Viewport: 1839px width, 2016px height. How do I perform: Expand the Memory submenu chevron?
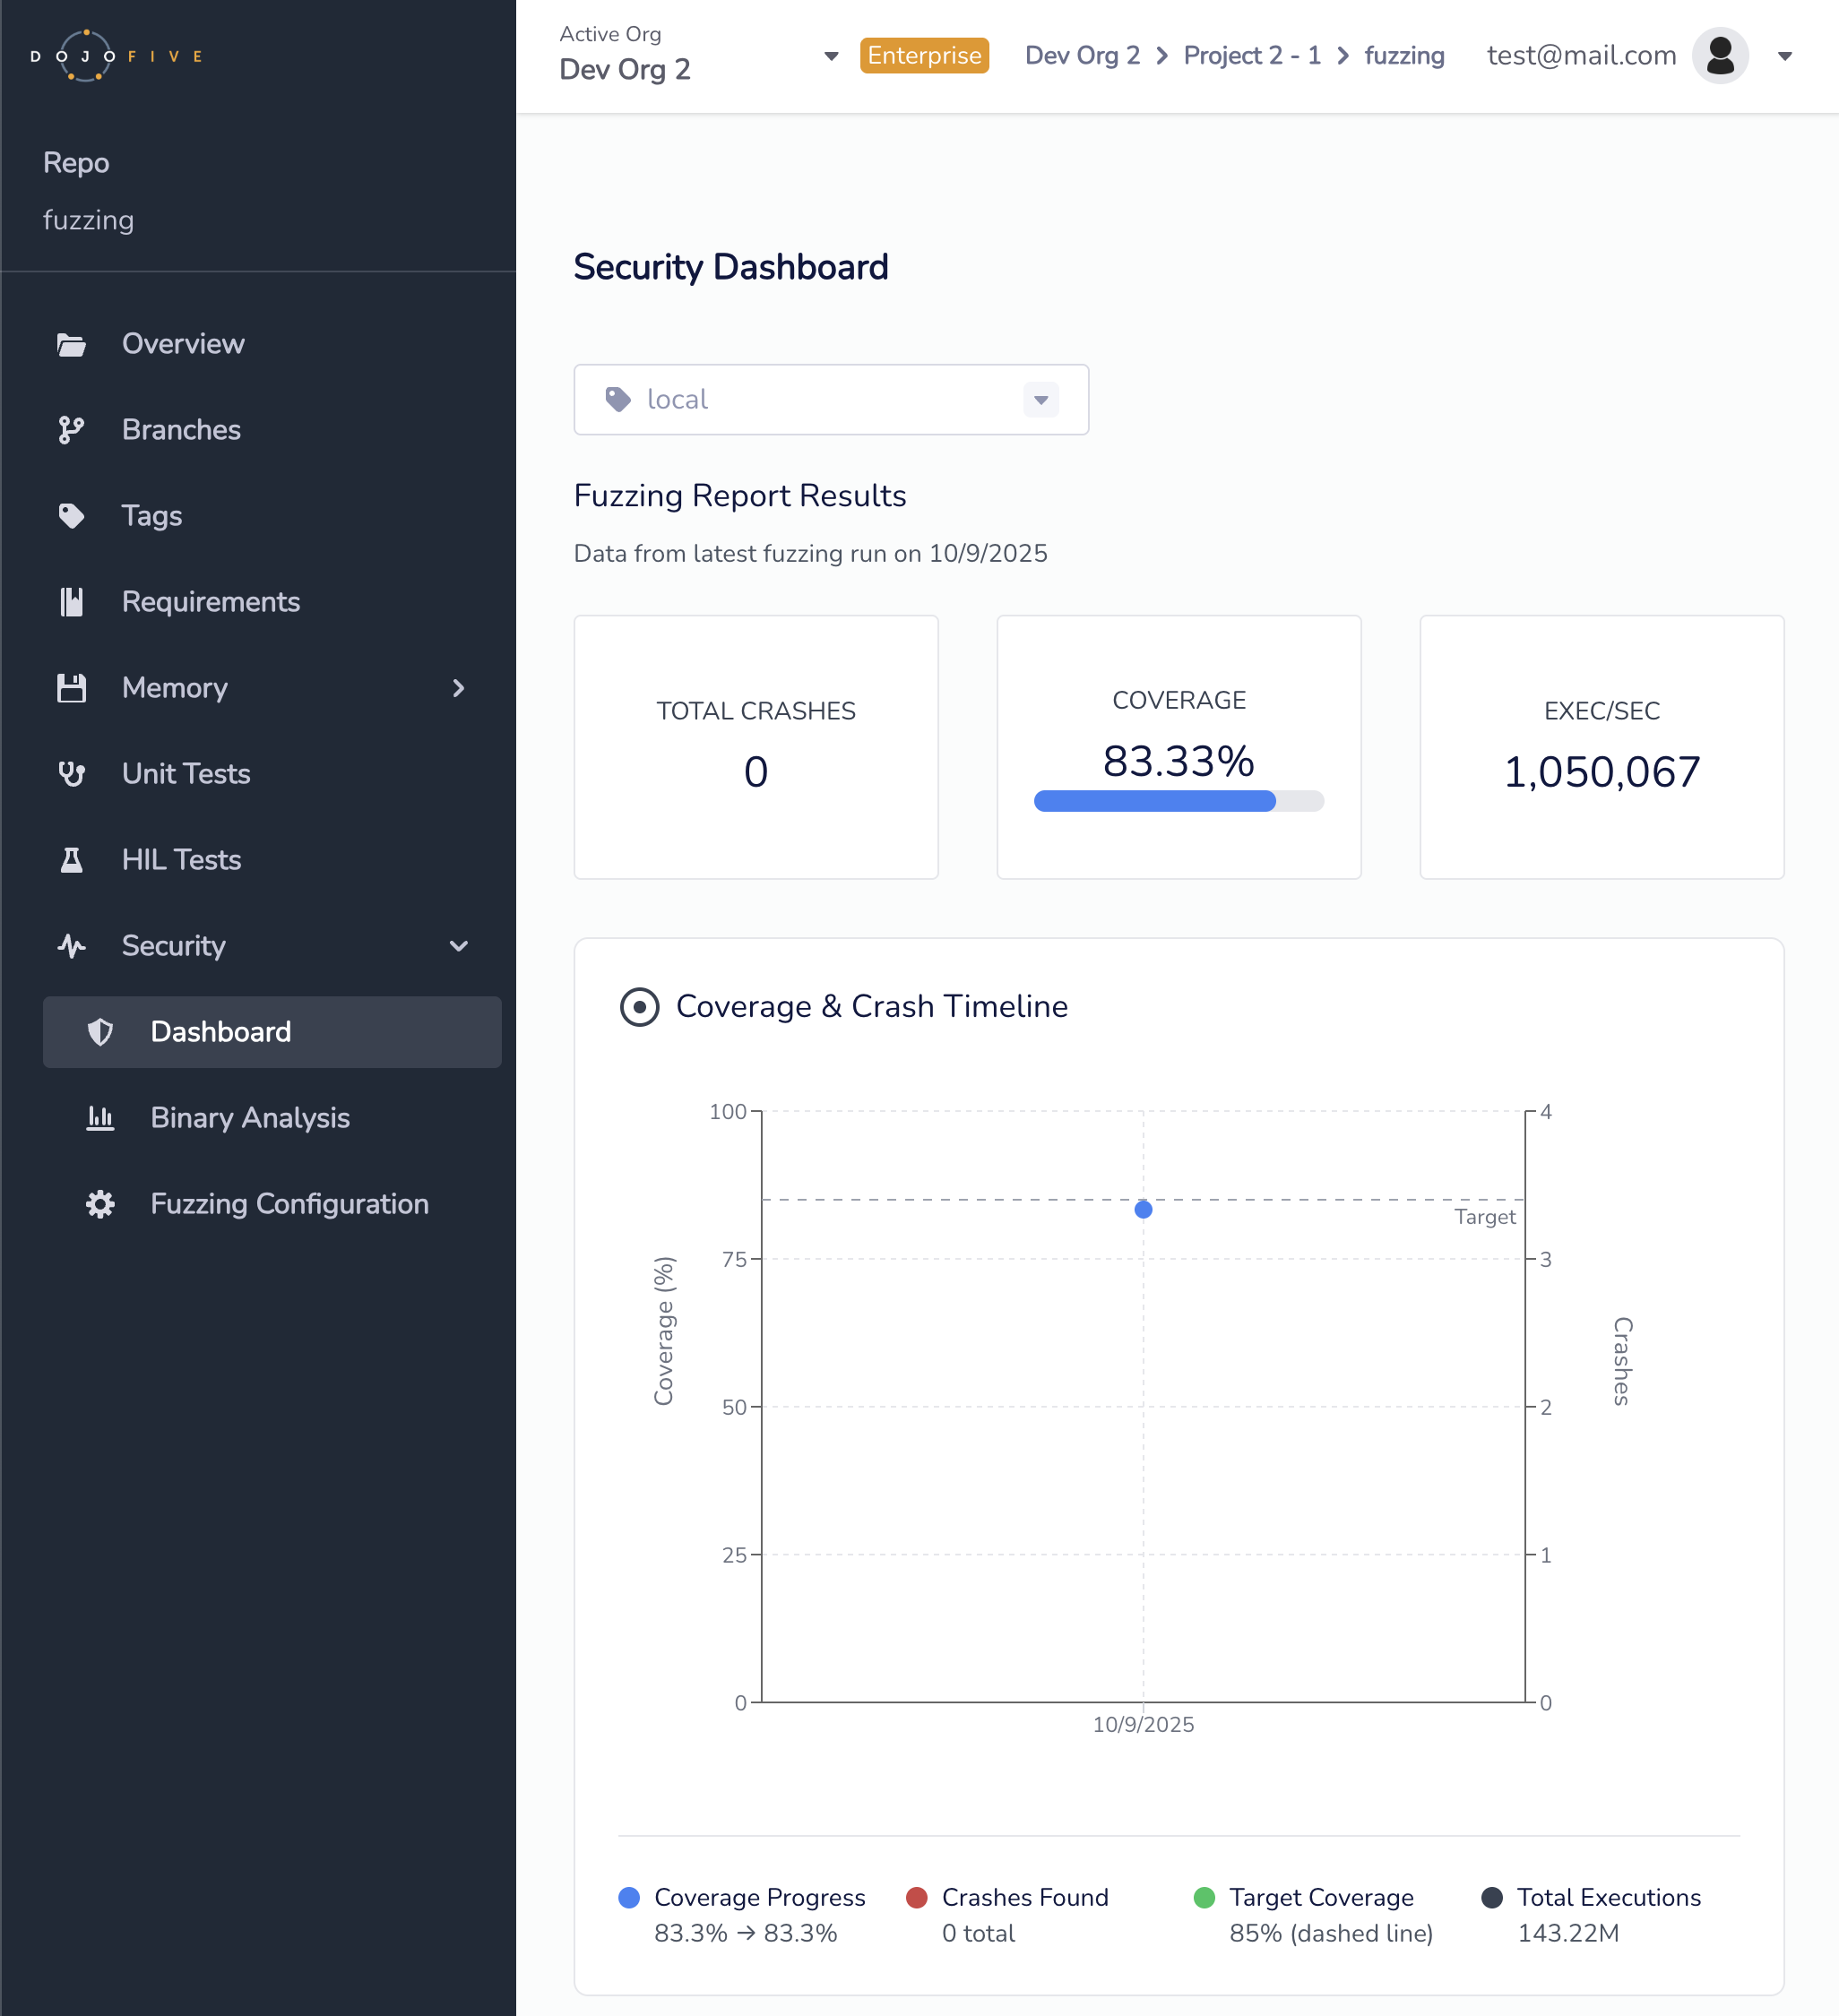[x=458, y=688]
